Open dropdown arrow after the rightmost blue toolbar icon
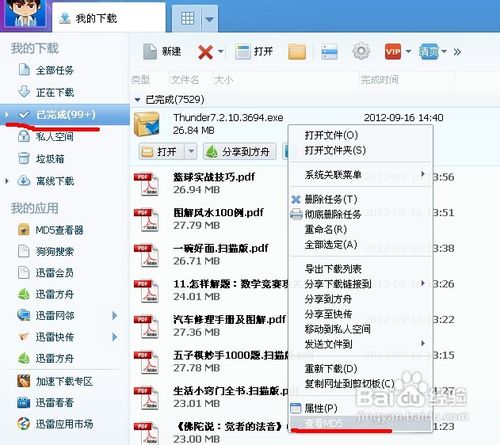 coord(444,52)
